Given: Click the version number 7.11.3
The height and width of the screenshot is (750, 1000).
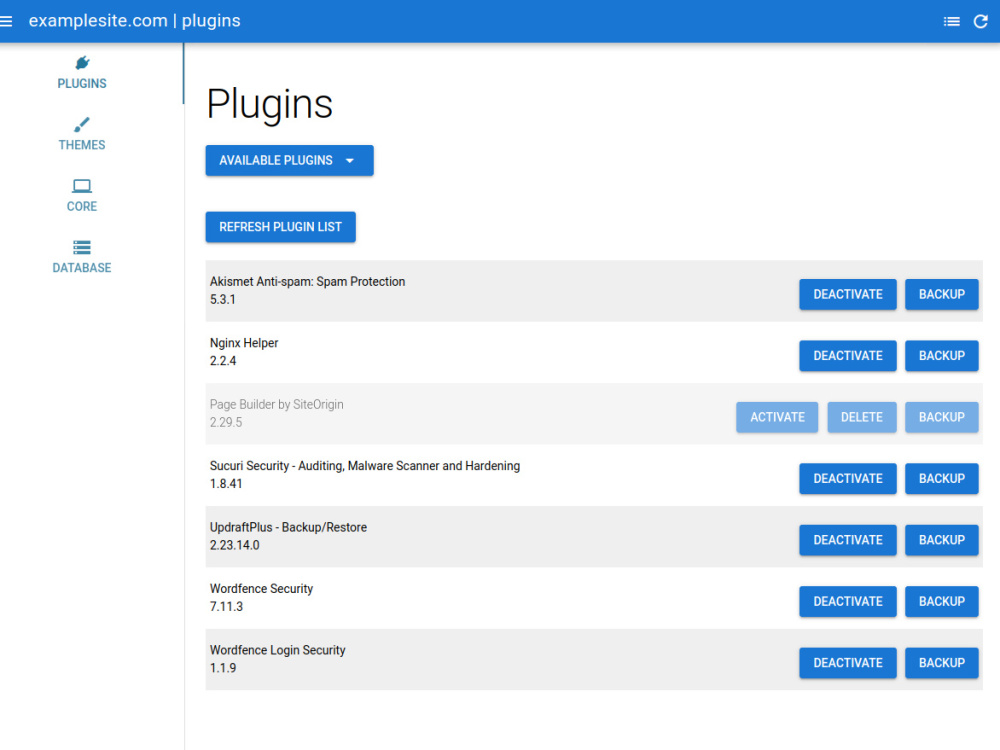Looking at the screenshot, I should (226, 607).
